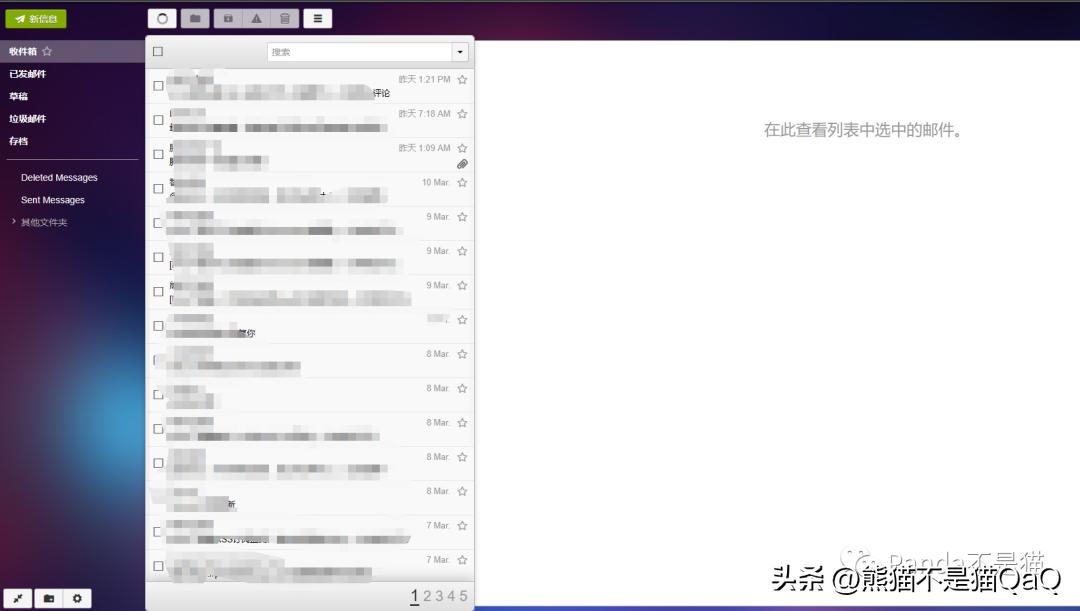Open the Deleted Messages folder
The width and height of the screenshot is (1080, 611).
tap(58, 177)
